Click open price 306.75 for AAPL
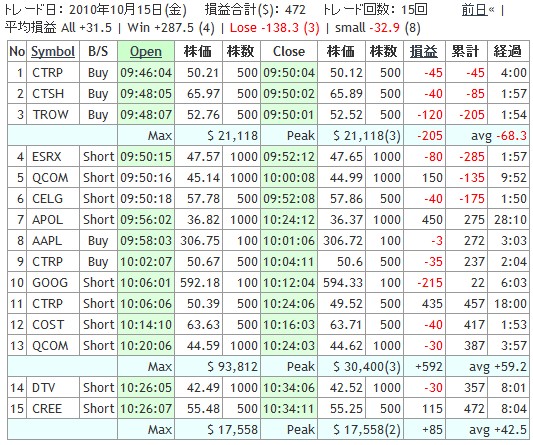This screenshot has width=533, height=445. coord(200,241)
